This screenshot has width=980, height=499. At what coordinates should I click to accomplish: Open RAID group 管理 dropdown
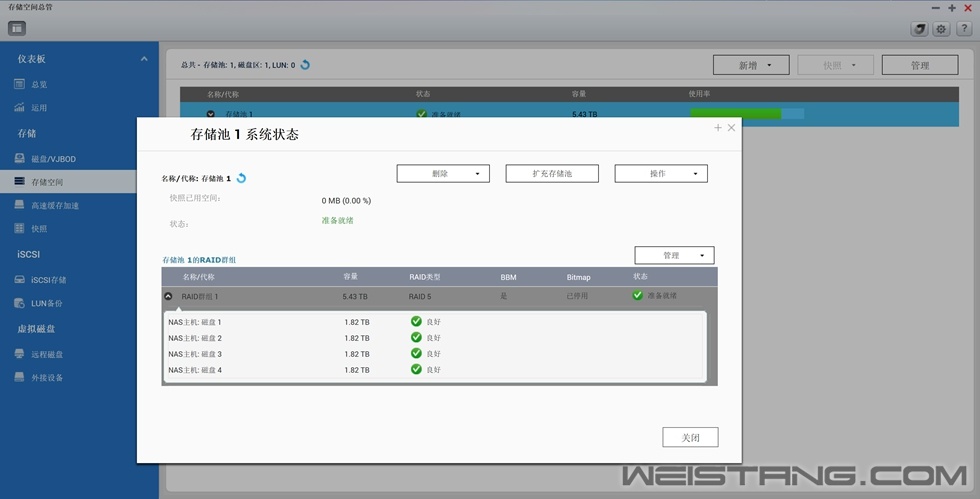click(x=674, y=255)
